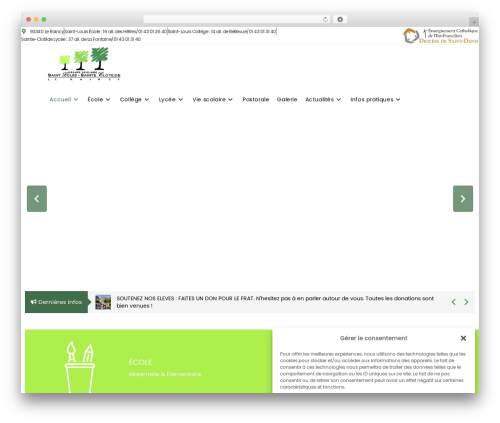Open the Actualités menu item

click(319, 99)
